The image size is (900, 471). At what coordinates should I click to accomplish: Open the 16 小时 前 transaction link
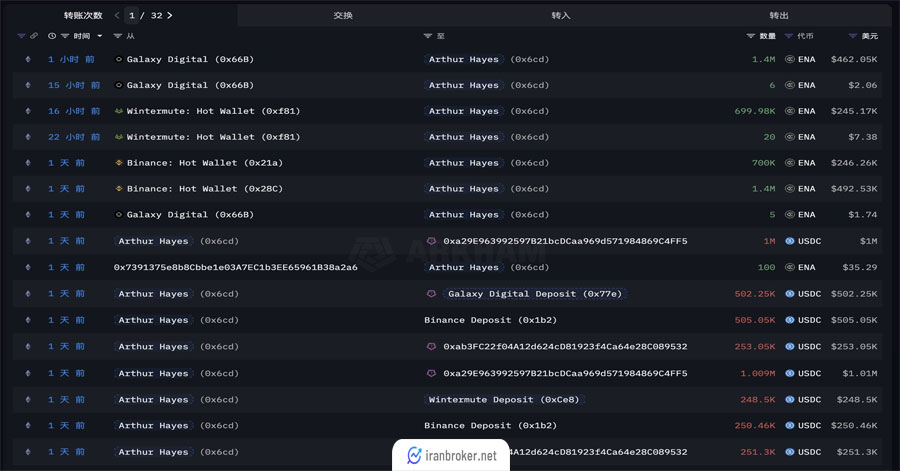point(74,111)
